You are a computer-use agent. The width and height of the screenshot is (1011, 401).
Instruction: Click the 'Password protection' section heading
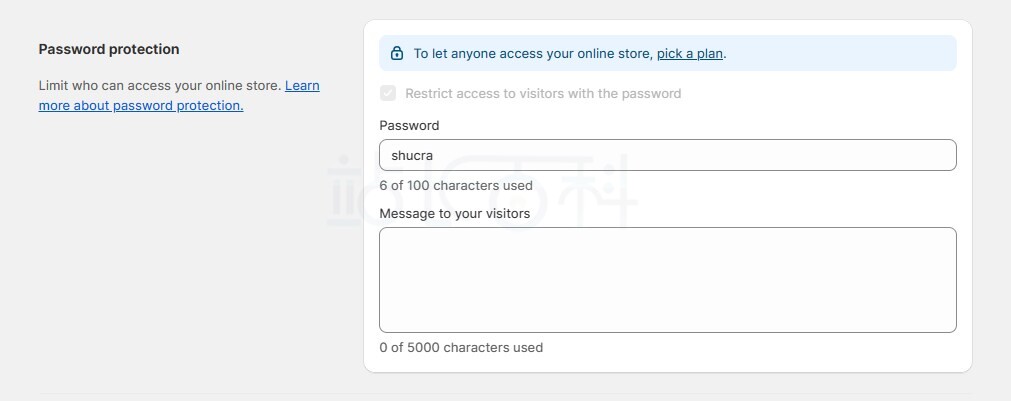click(109, 49)
